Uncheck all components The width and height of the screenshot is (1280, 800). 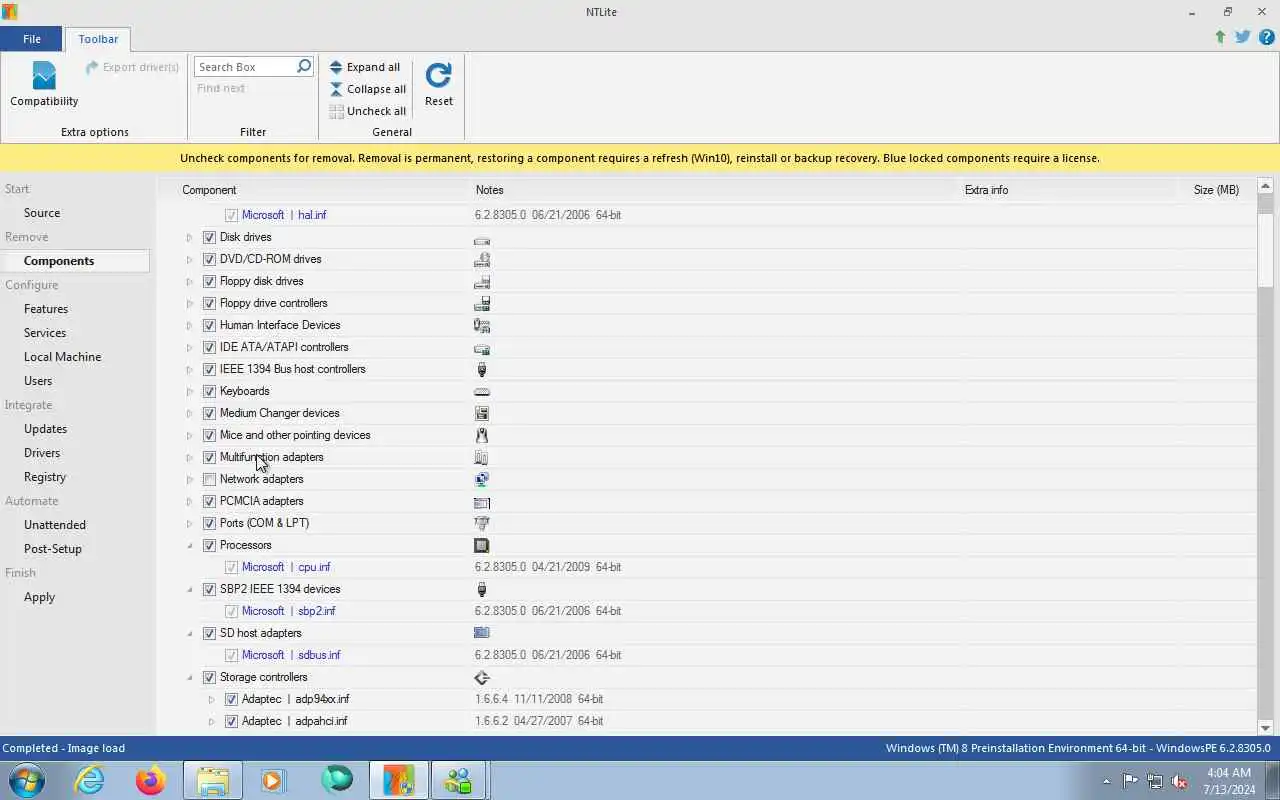click(367, 111)
